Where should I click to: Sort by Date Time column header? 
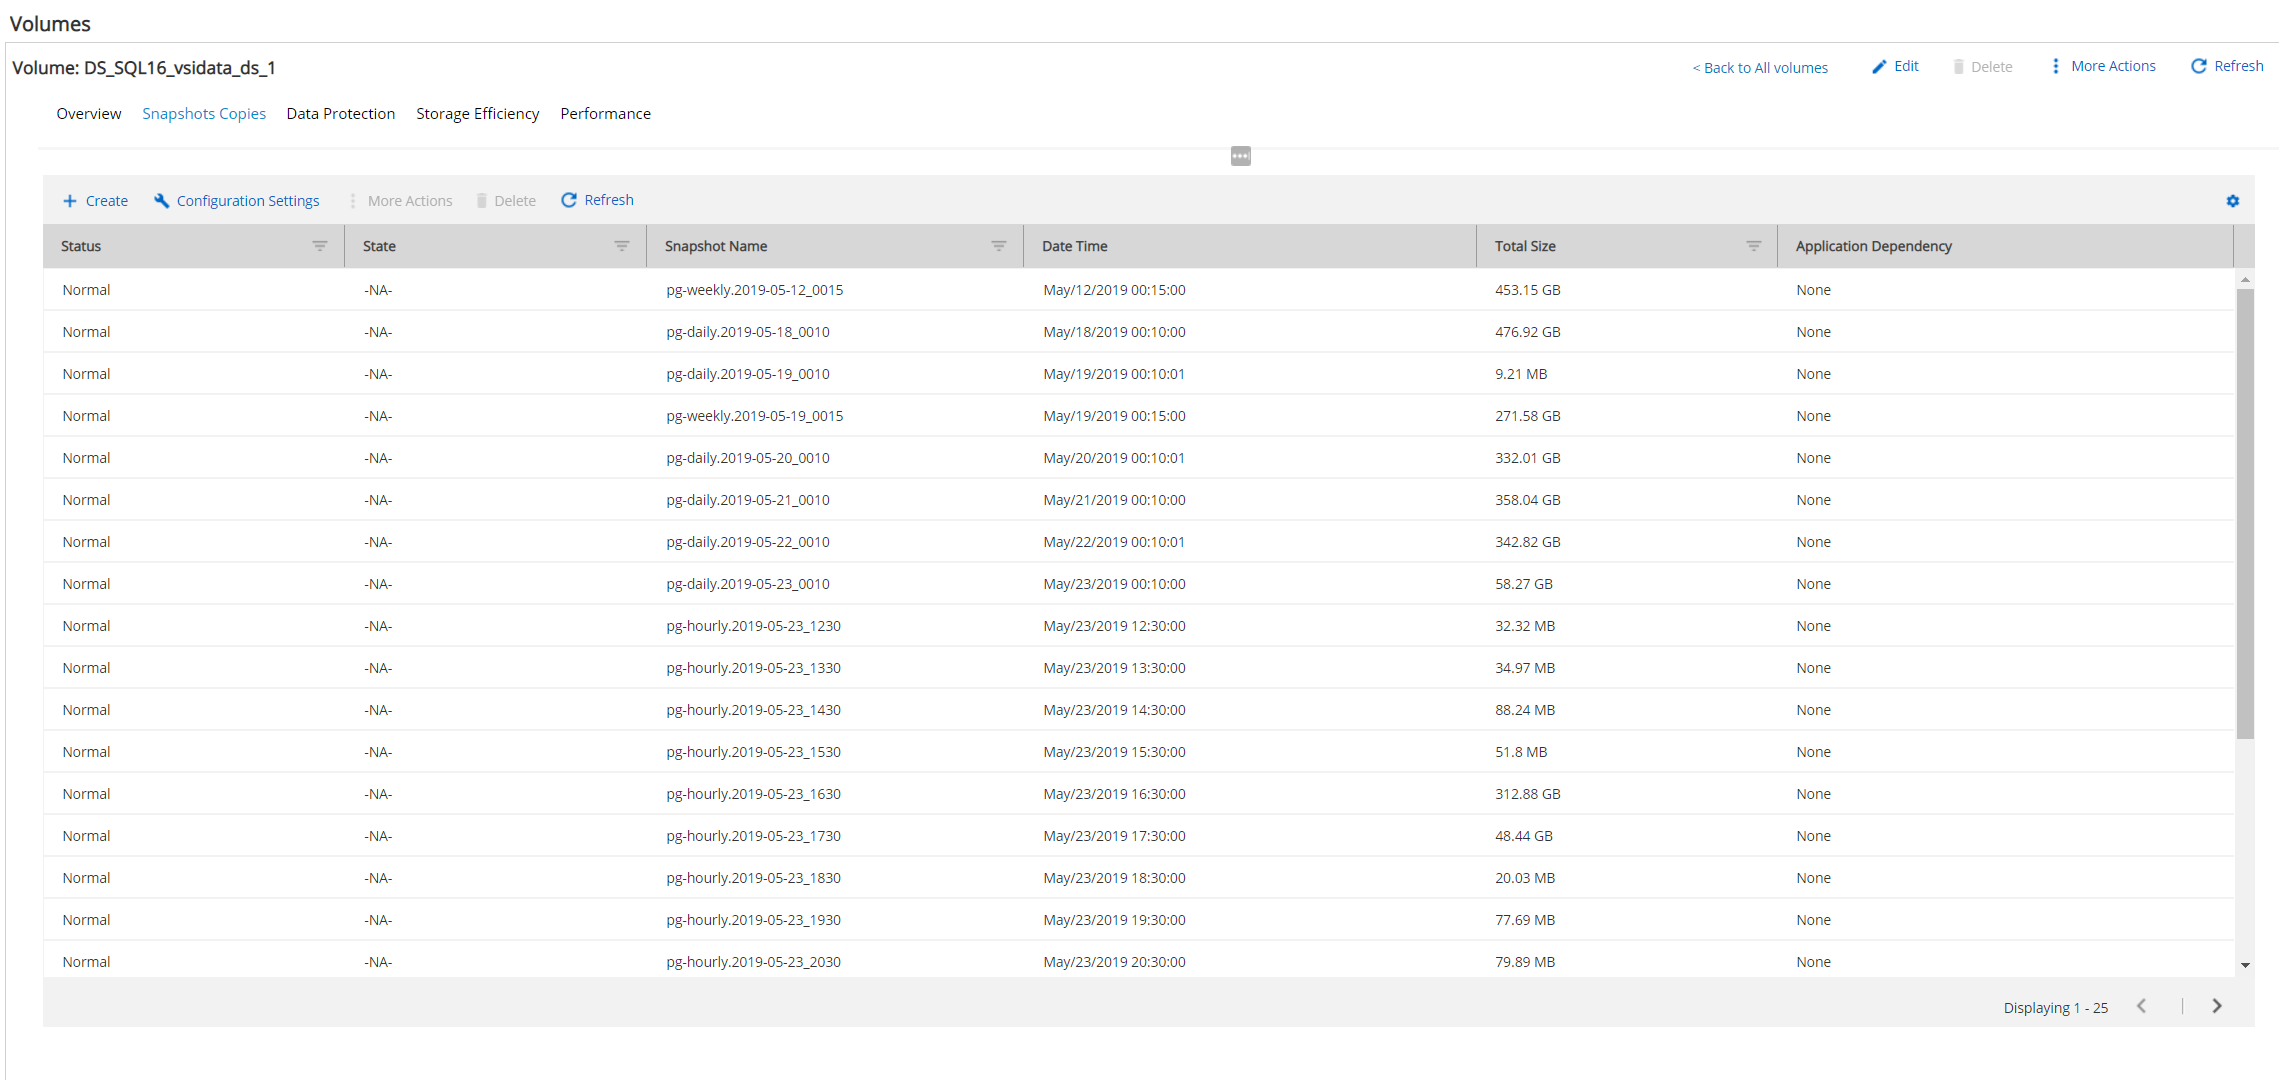1075,246
